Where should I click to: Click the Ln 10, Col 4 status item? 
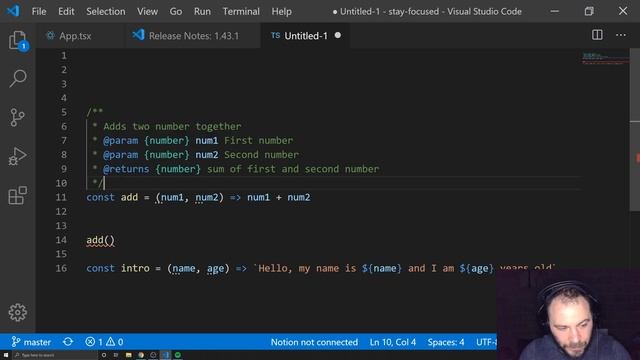point(393,342)
